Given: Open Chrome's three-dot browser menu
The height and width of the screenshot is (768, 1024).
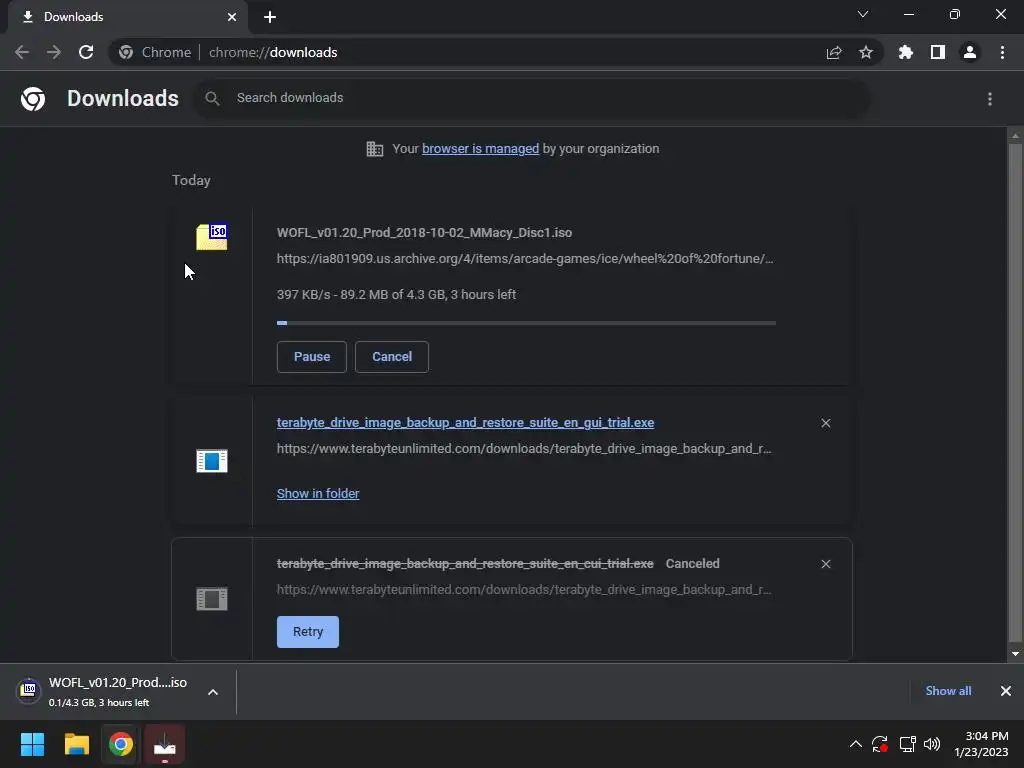Looking at the screenshot, I should coord(1002,52).
